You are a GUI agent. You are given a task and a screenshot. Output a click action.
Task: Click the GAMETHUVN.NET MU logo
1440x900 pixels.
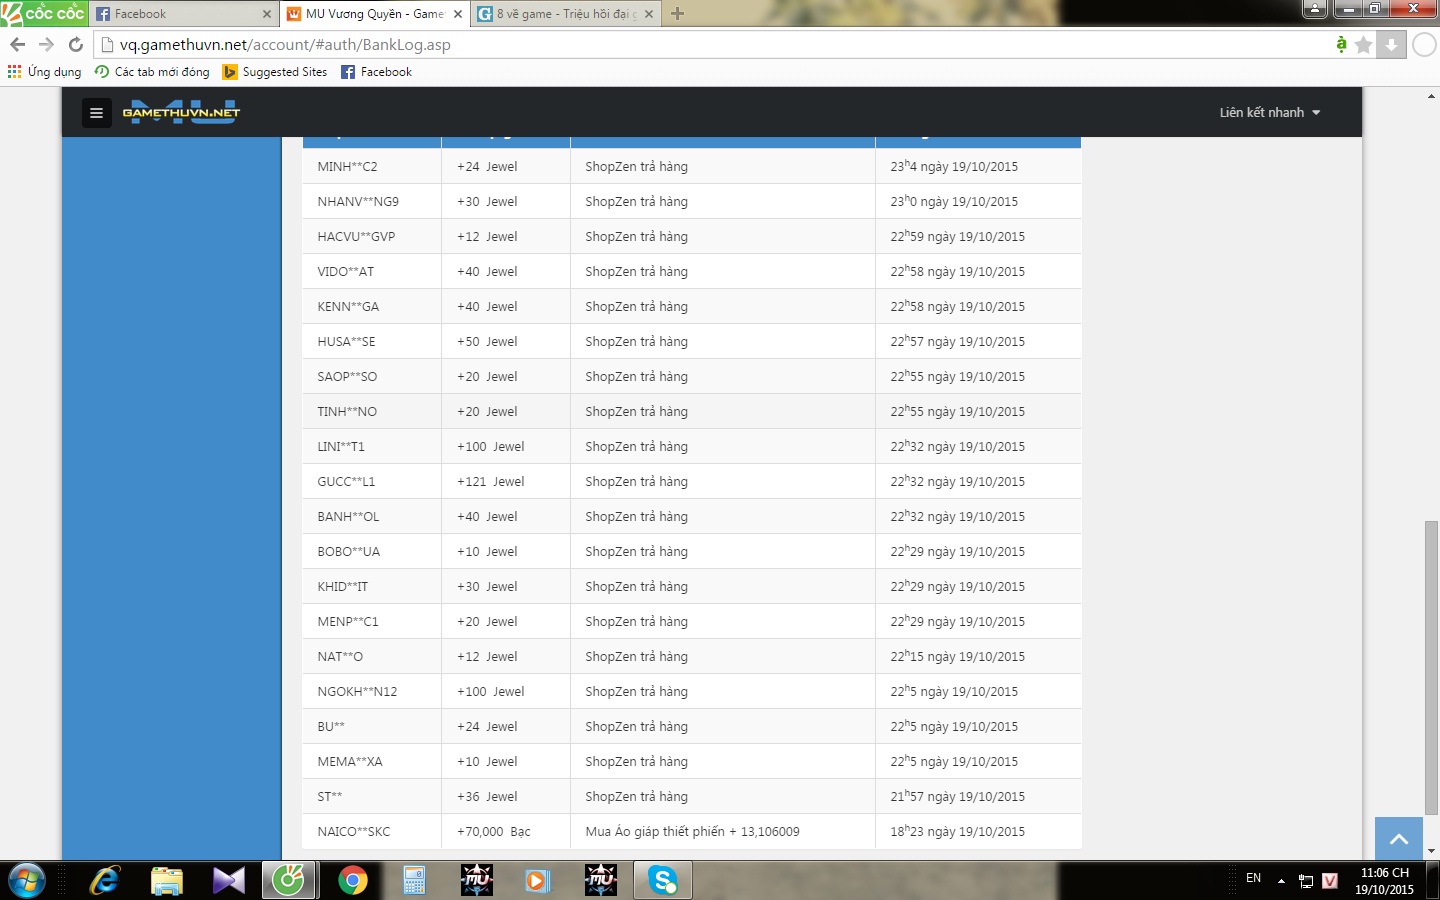181,112
